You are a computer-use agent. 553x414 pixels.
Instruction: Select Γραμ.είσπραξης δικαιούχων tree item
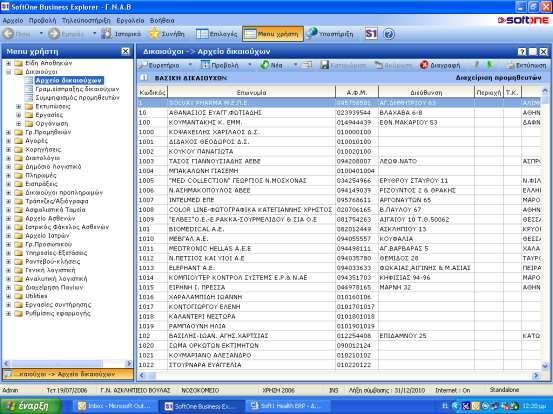coord(77,89)
